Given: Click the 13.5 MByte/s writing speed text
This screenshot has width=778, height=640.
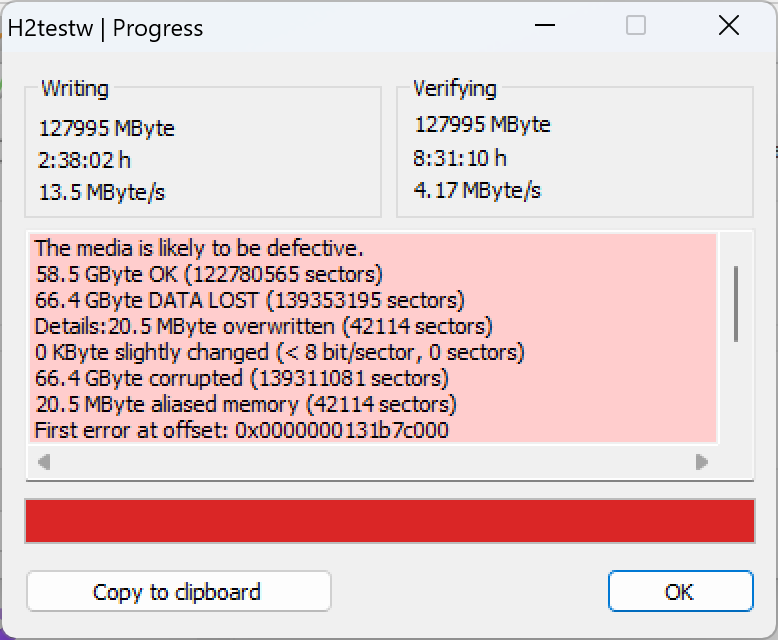Looking at the screenshot, I should pos(102,193).
